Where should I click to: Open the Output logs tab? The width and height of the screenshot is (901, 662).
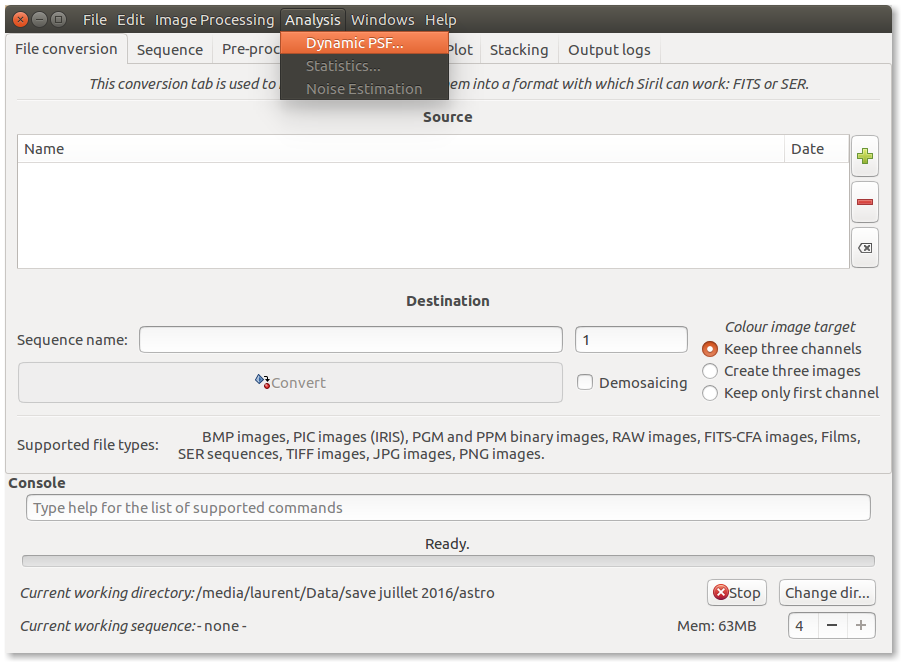[x=609, y=50]
